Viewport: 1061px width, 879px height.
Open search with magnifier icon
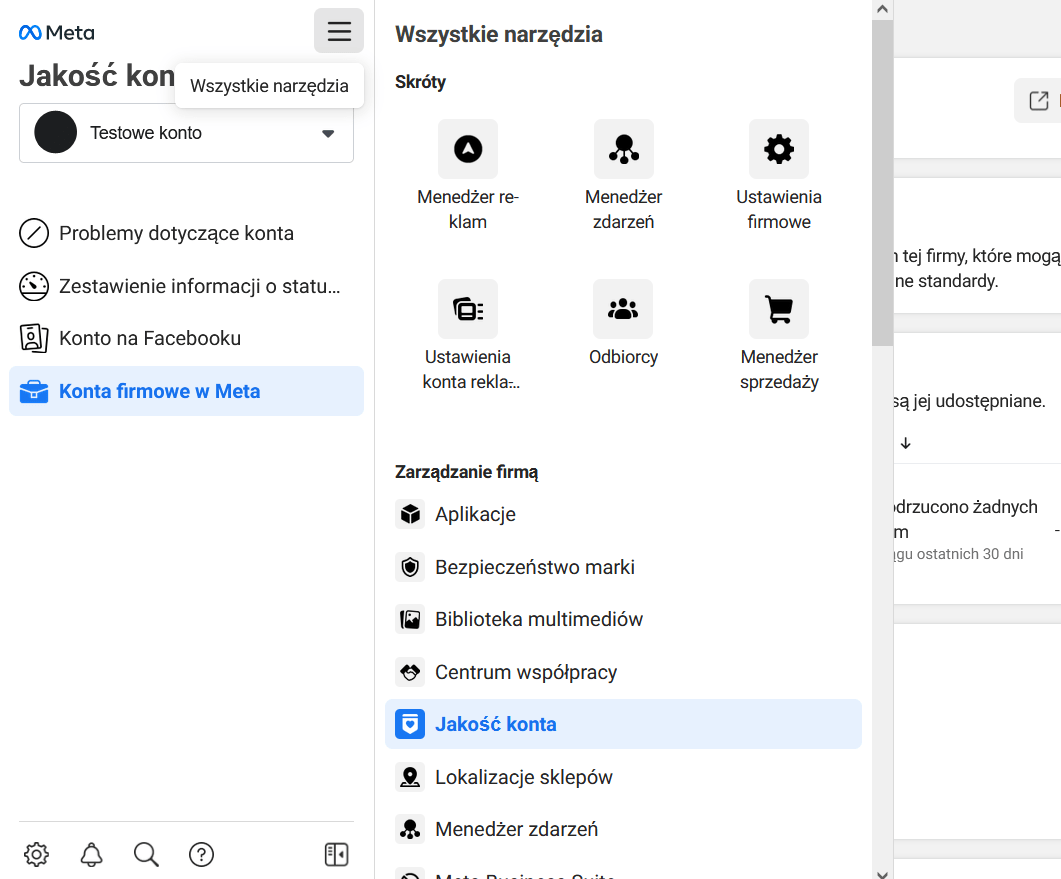point(146,854)
